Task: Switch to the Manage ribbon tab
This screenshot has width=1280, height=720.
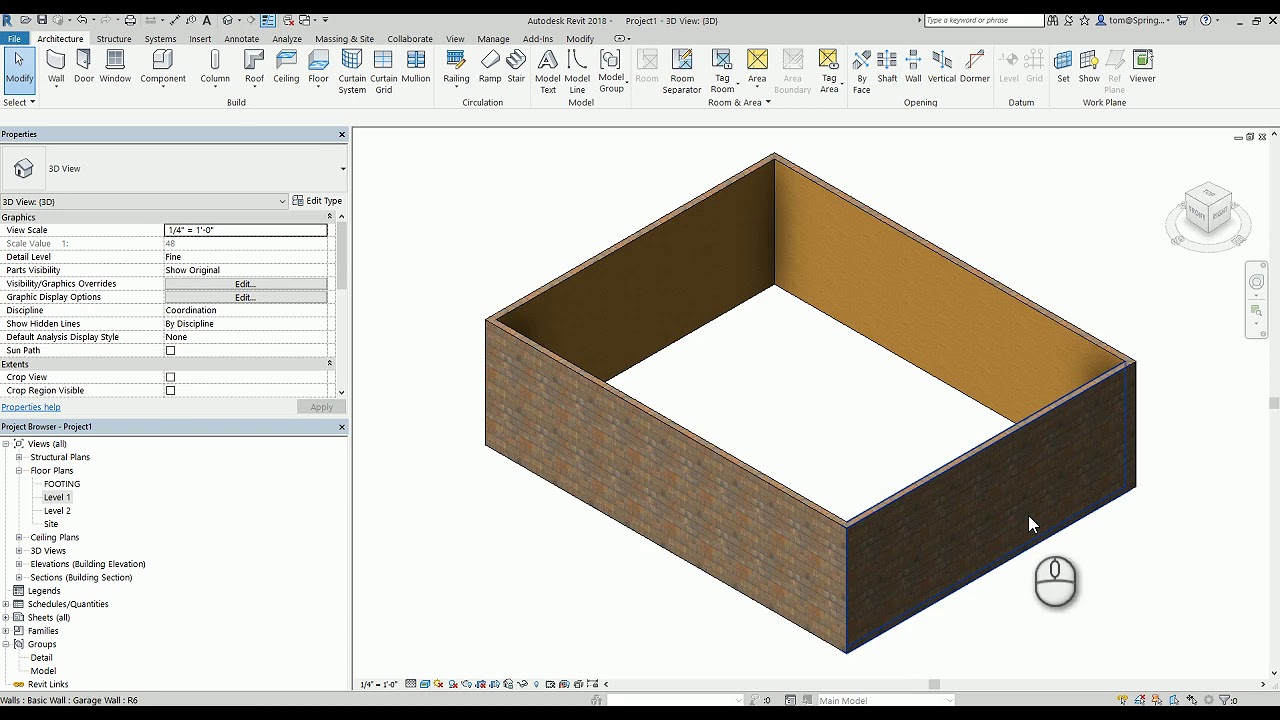Action: [x=493, y=39]
